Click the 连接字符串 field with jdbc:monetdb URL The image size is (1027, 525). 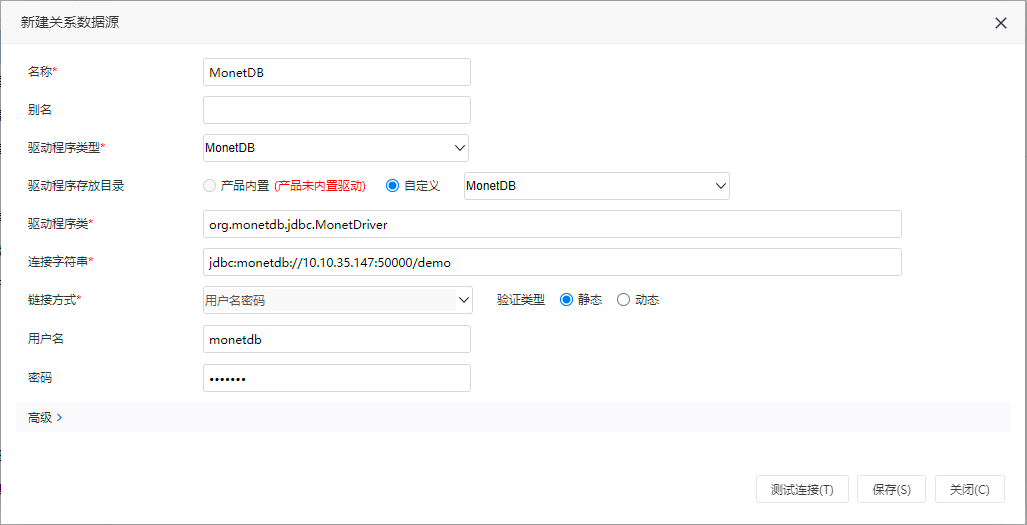coord(552,262)
